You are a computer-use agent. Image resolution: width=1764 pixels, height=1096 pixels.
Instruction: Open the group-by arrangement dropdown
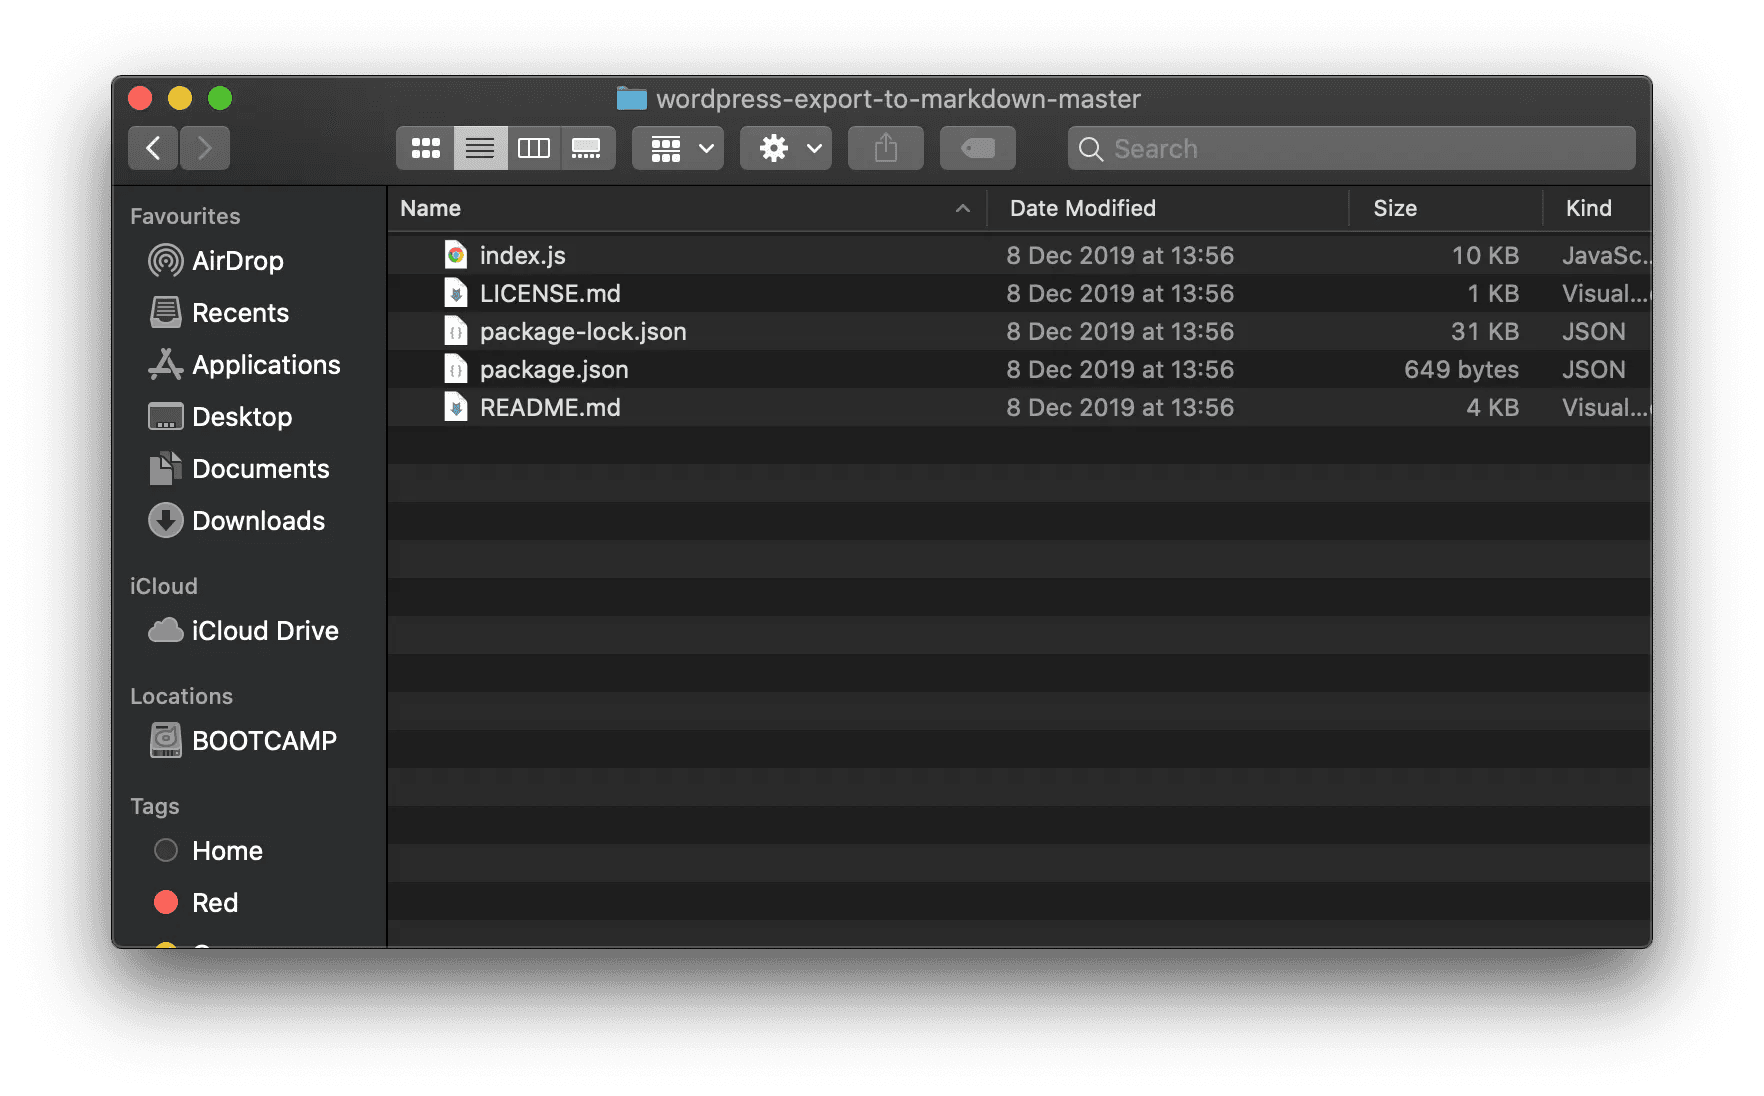[x=678, y=148]
